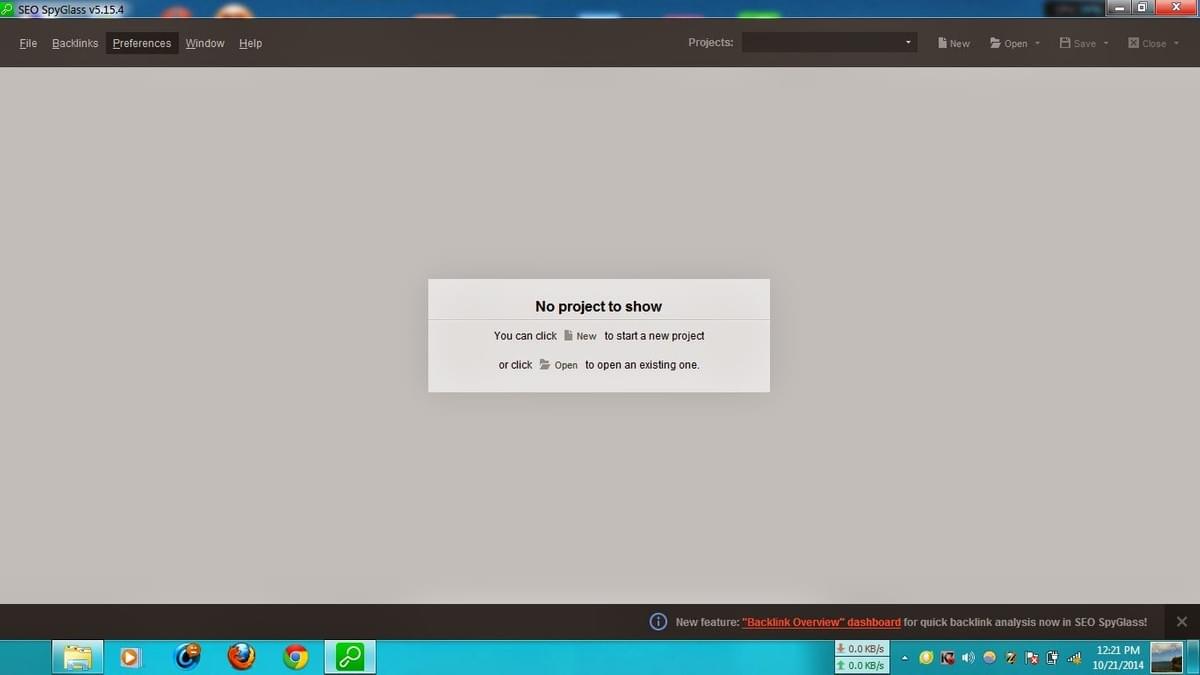Image resolution: width=1200 pixels, height=675 pixels.
Task: Follow the "Backlink Overview" dashboard link
Action: 821,622
